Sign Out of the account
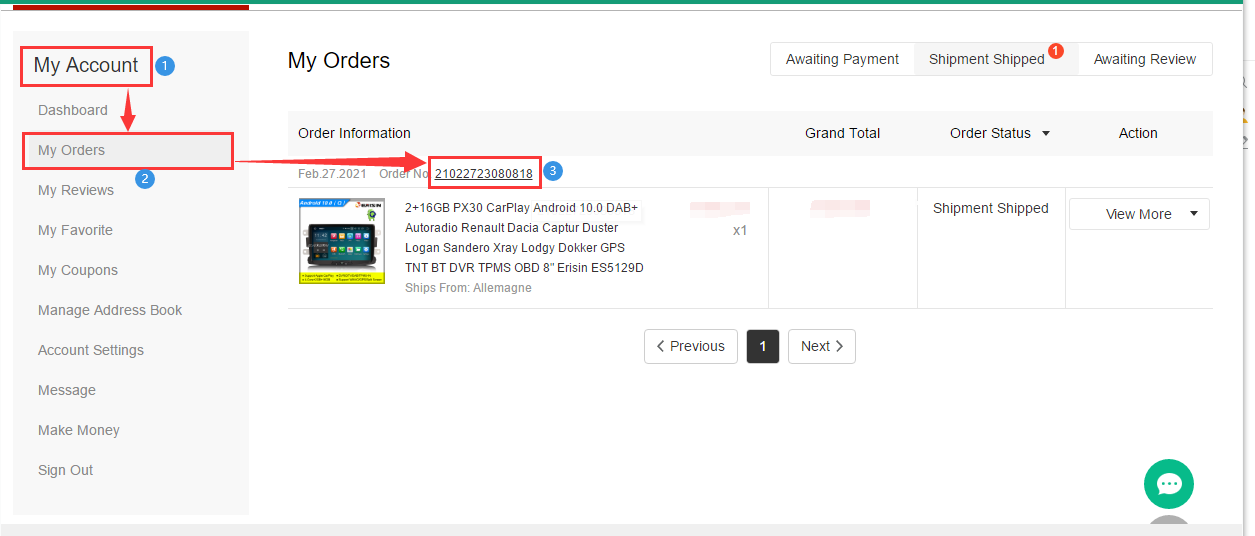This screenshot has width=1255, height=536. [66, 470]
